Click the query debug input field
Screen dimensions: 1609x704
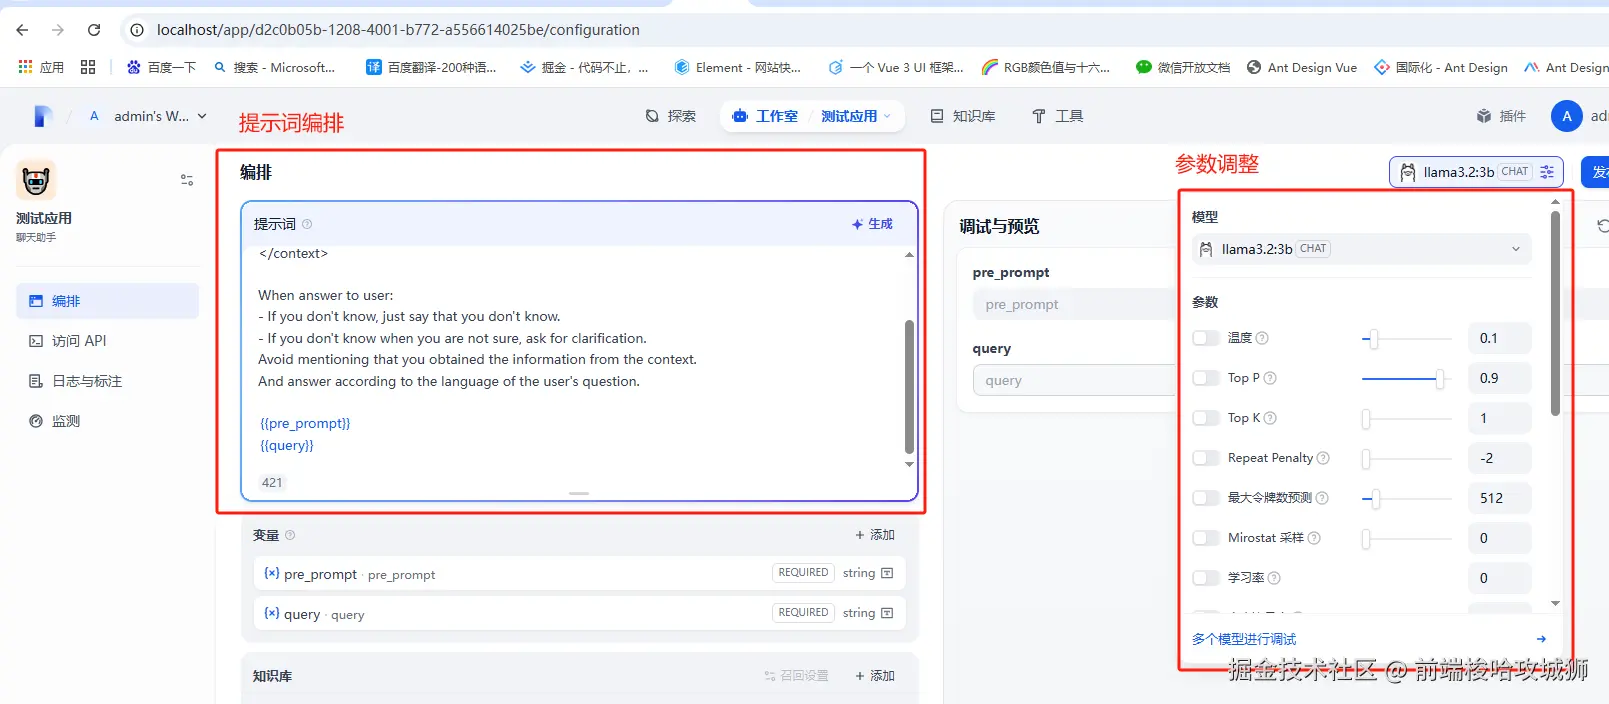1073,380
